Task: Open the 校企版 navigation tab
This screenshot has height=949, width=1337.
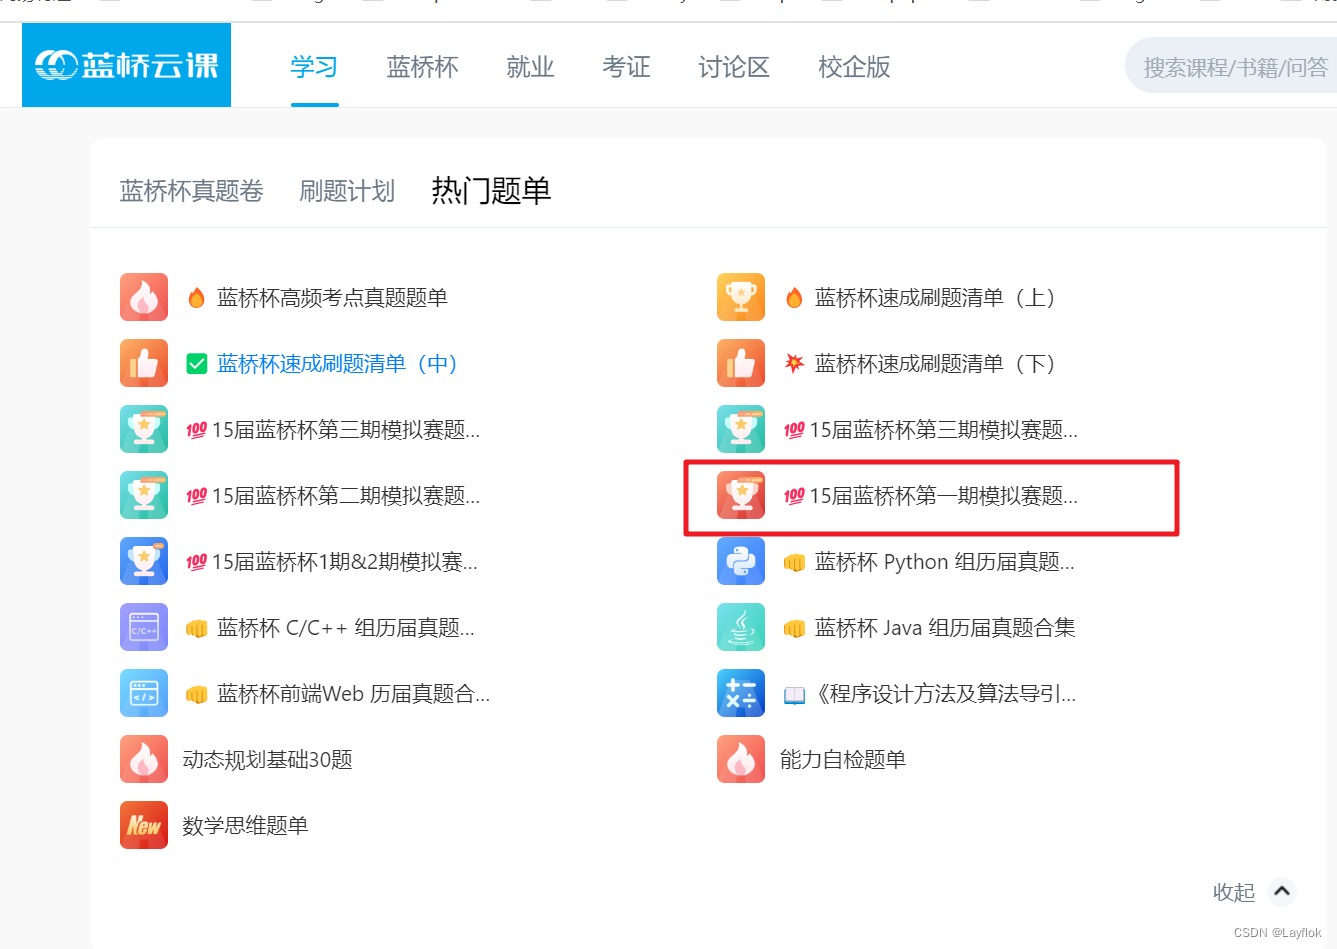Action: tap(854, 67)
